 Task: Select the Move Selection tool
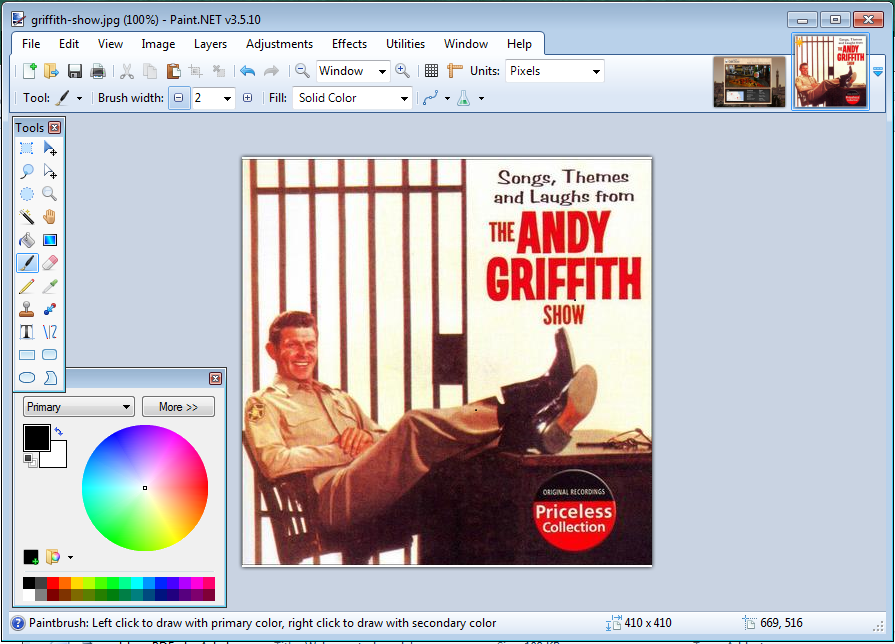(x=50, y=171)
